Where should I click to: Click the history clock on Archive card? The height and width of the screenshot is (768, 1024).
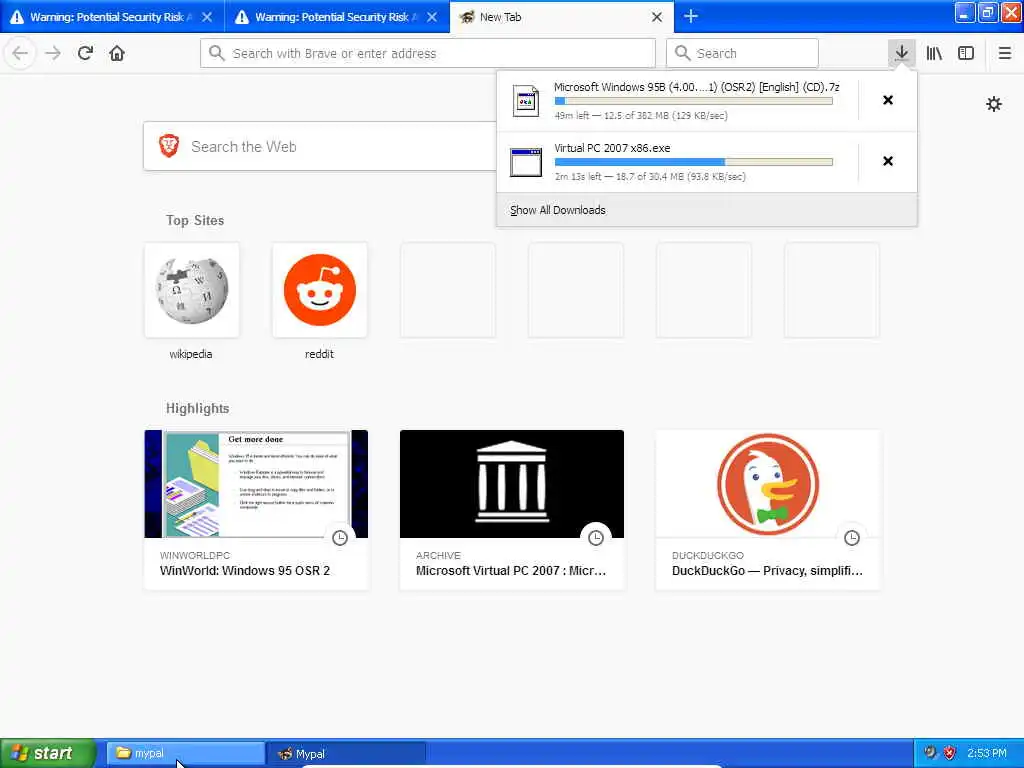pyautogui.click(x=596, y=537)
